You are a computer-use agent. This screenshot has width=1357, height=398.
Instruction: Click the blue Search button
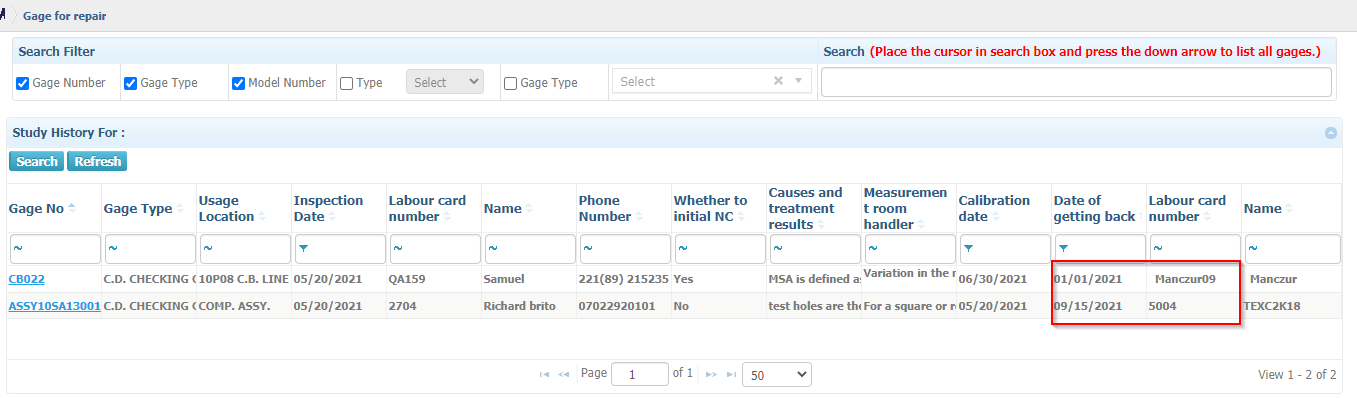coord(37,161)
